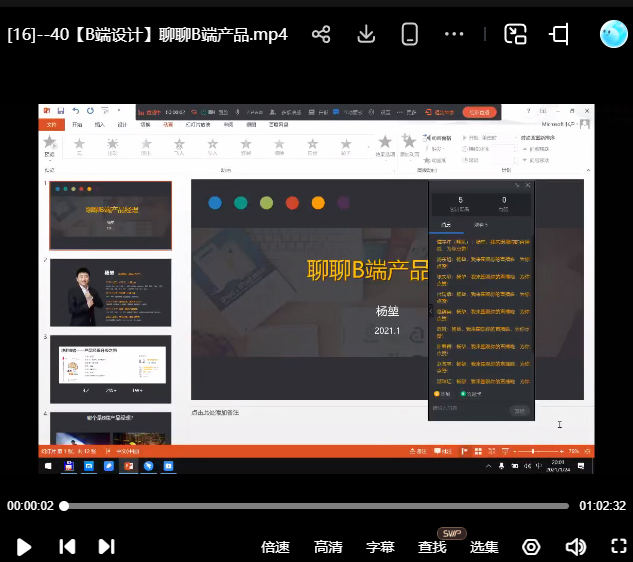Toggle fullscreen mode
The image size is (633, 562).
(x=618, y=547)
